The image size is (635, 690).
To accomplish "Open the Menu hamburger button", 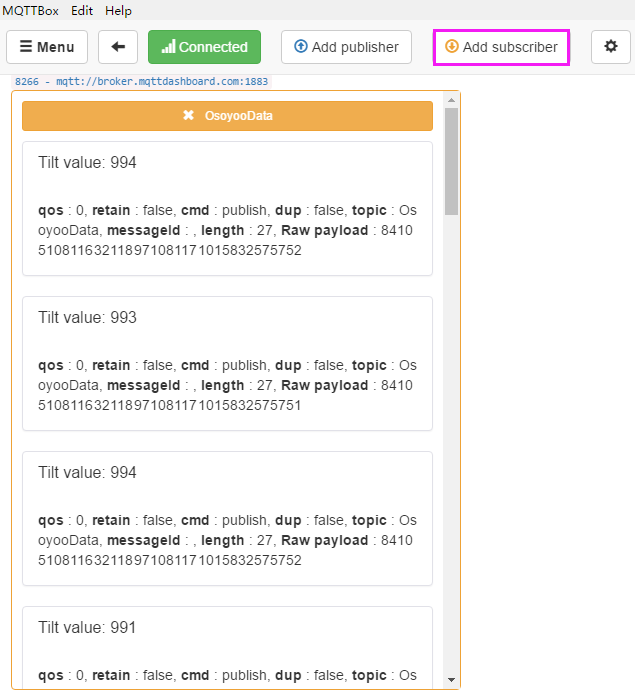I will pos(47,47).
